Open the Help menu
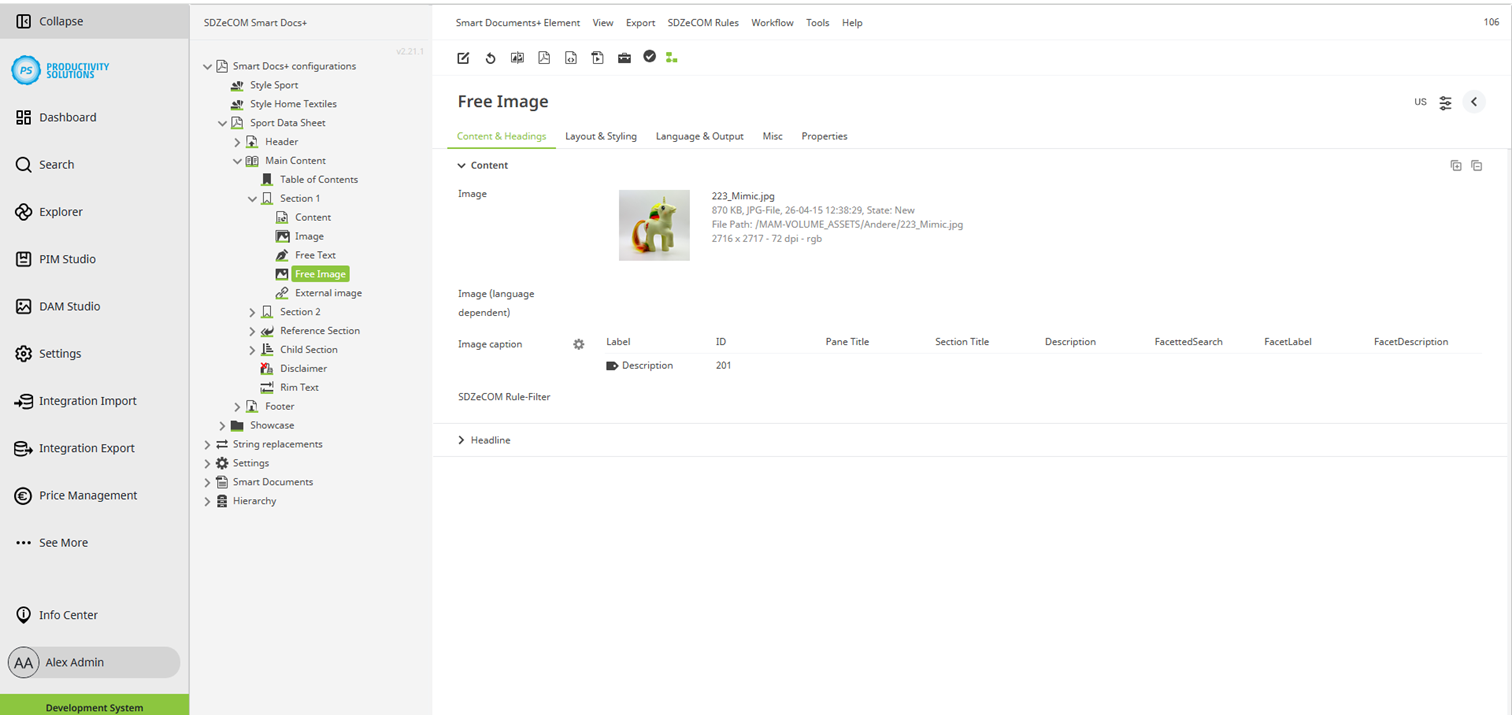The width and height of the screenshot is (1512, 715). pyautogui.click(x=852, y=23)
